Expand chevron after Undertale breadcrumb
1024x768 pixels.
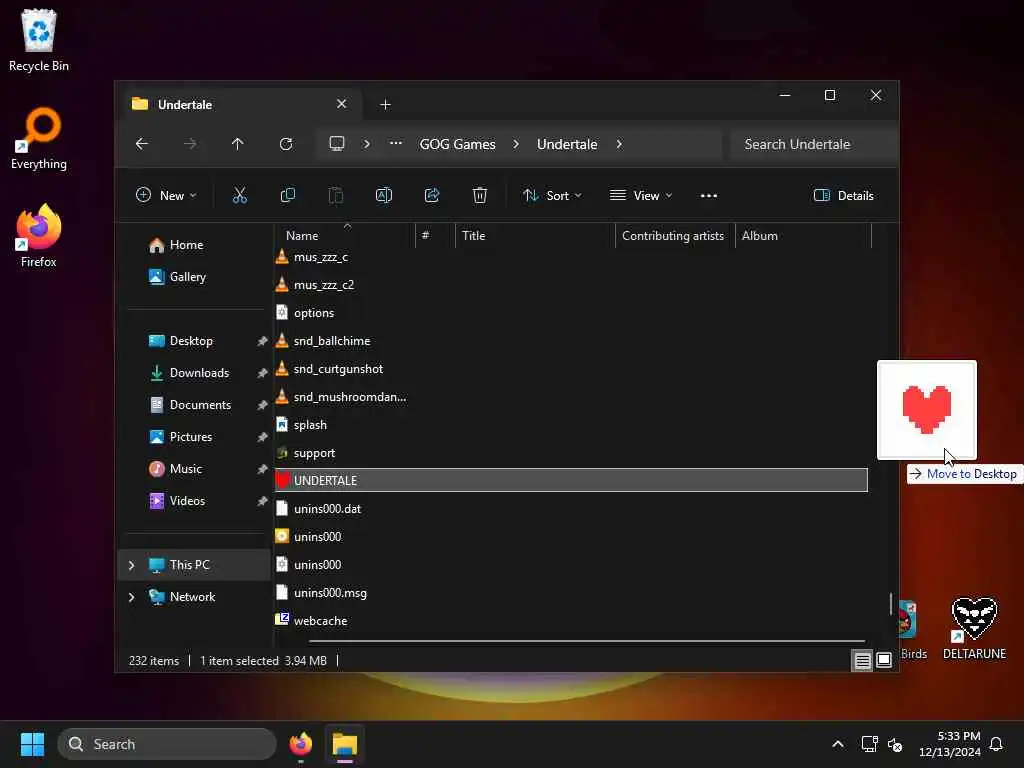(619, 144)
